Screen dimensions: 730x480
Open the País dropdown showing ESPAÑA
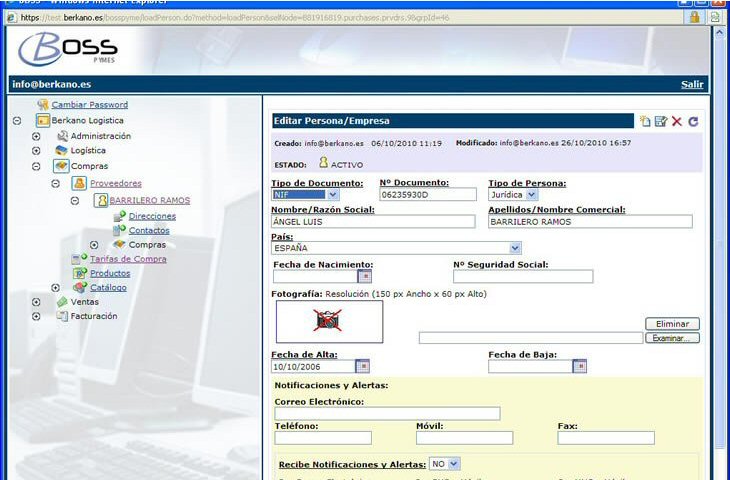coord(515,247)
